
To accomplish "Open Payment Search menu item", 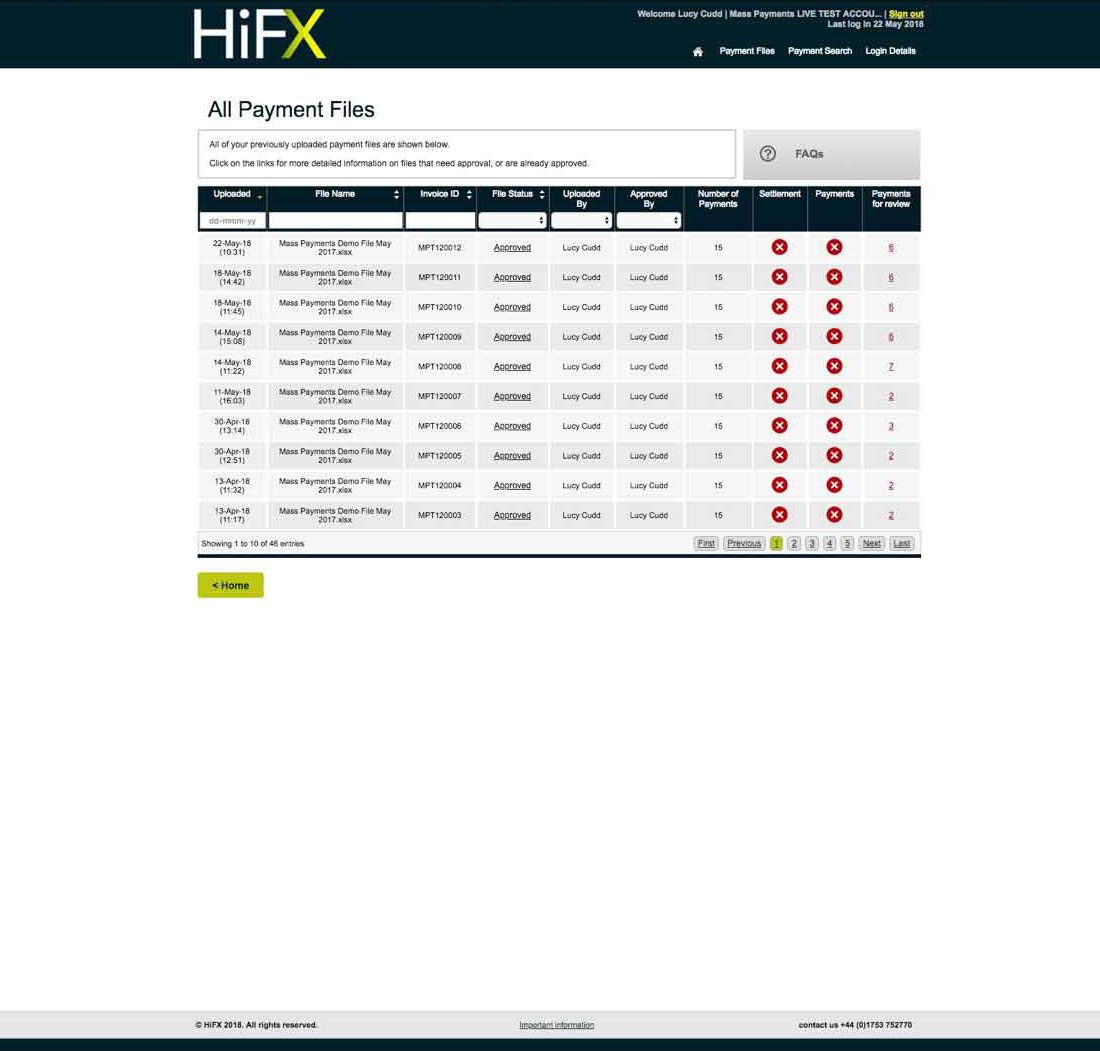I will click(820, 51).
